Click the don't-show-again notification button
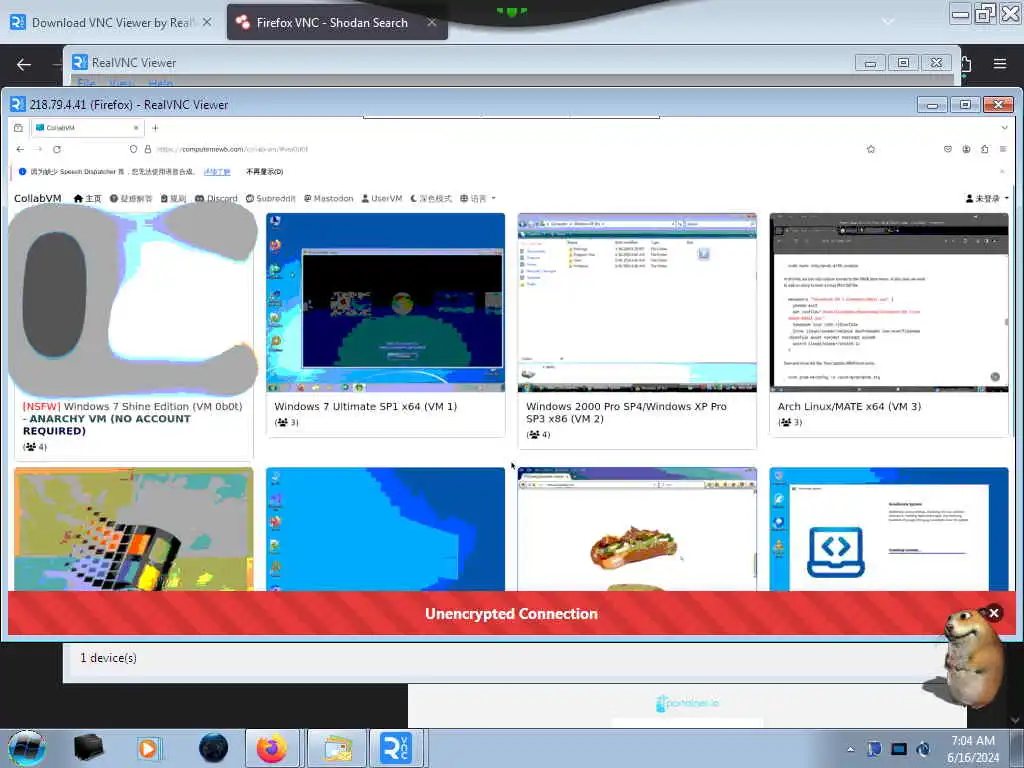 coord(264,172)
